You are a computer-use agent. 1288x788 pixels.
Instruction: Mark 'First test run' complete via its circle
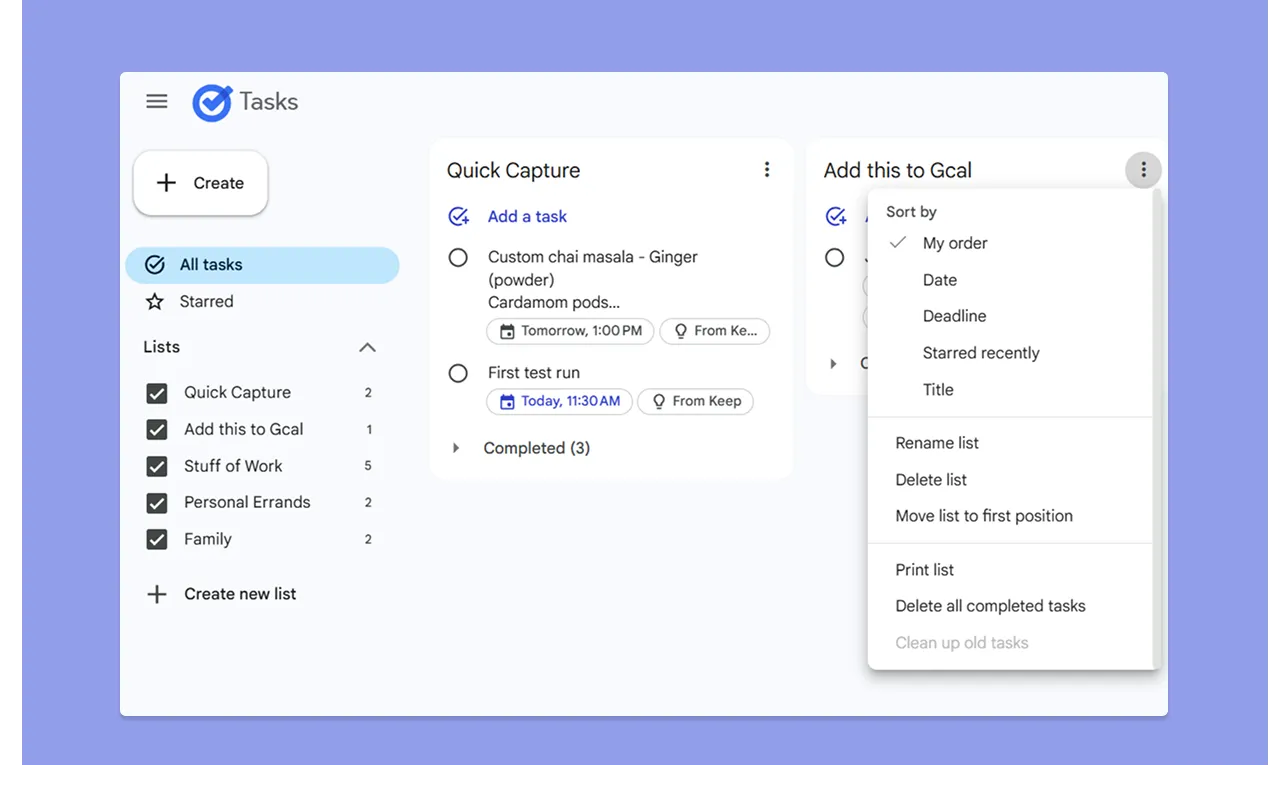pos(458,372)
